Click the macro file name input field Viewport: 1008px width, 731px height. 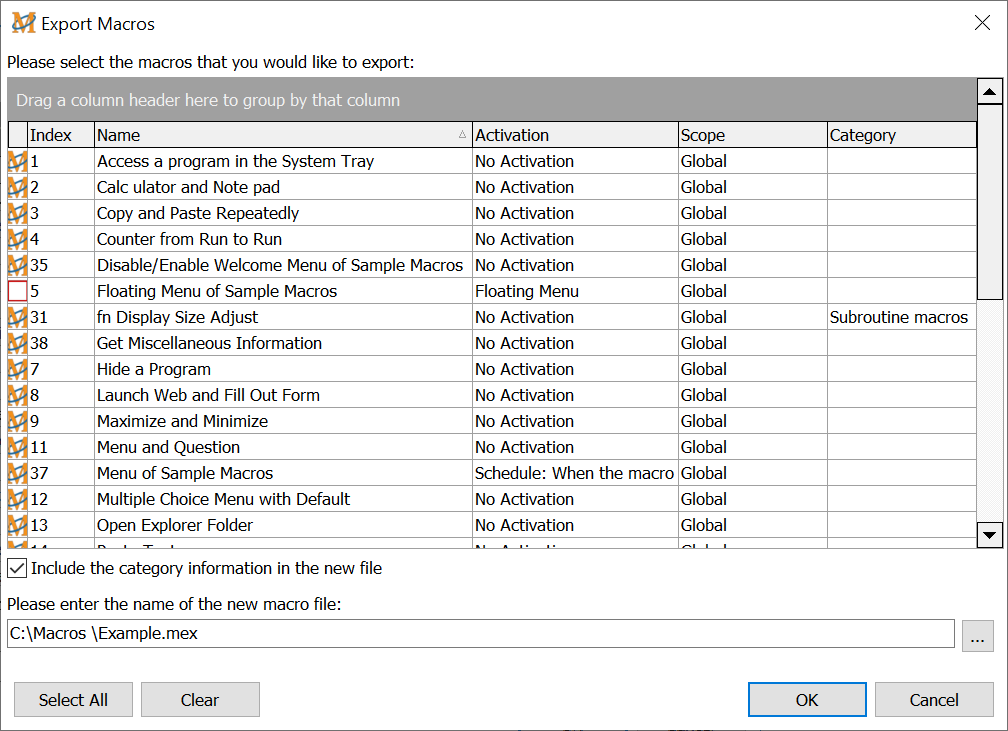480,633
